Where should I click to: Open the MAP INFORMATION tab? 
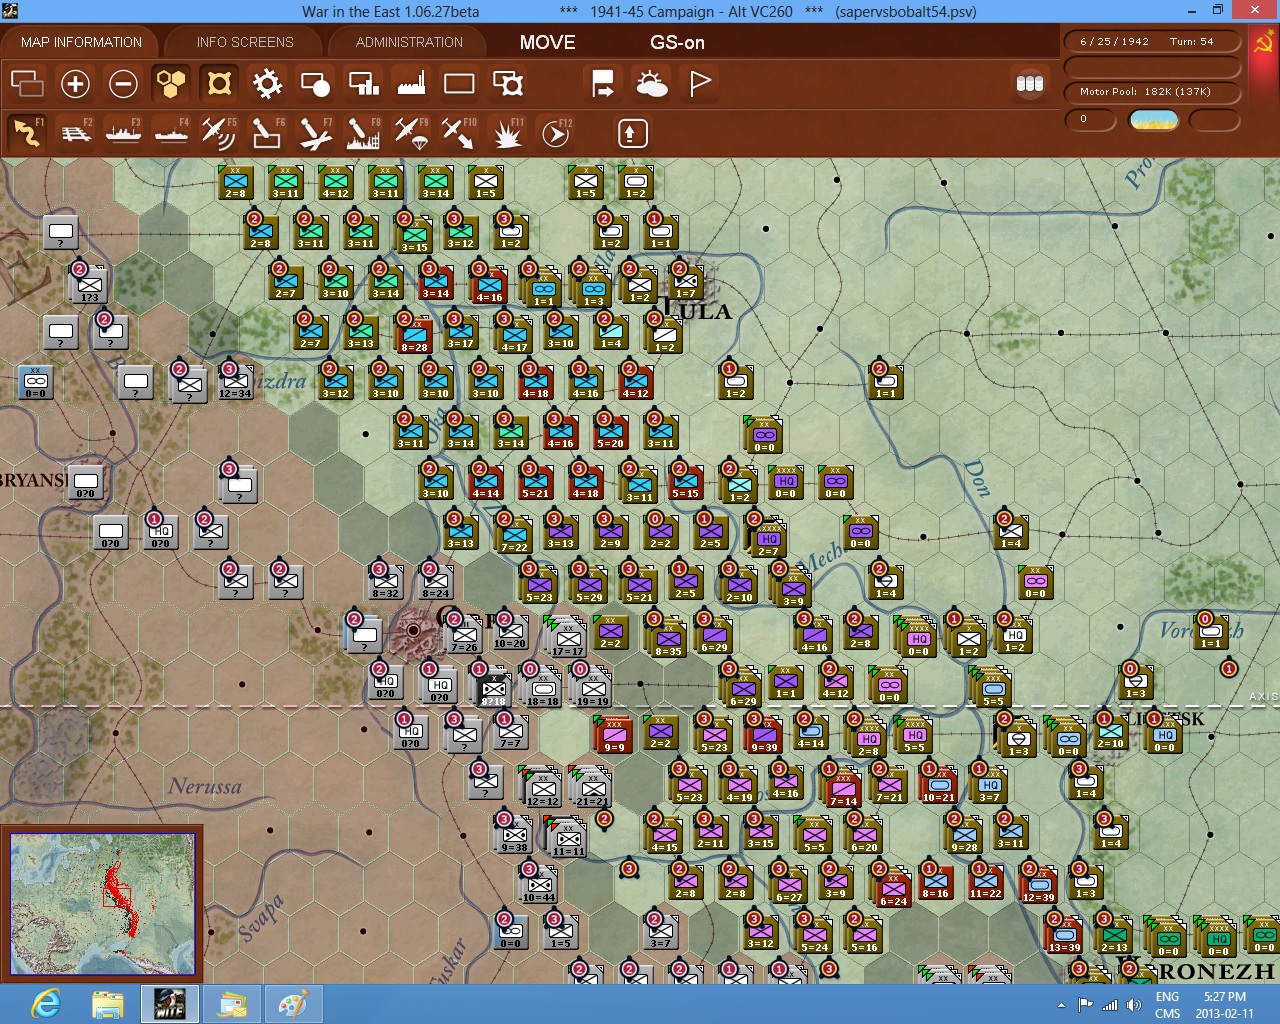pos(81,42)
